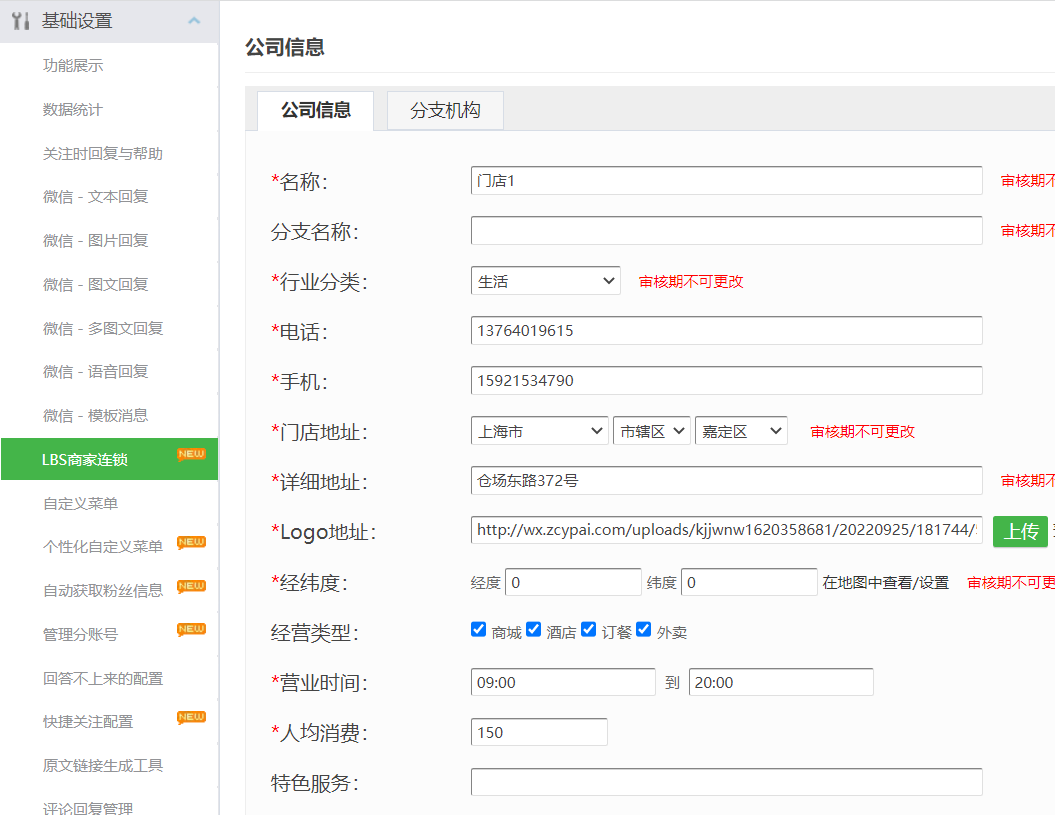The image size is (1055, 815).
Task: Click the 详细地址 input field
Action: point(726,481)
